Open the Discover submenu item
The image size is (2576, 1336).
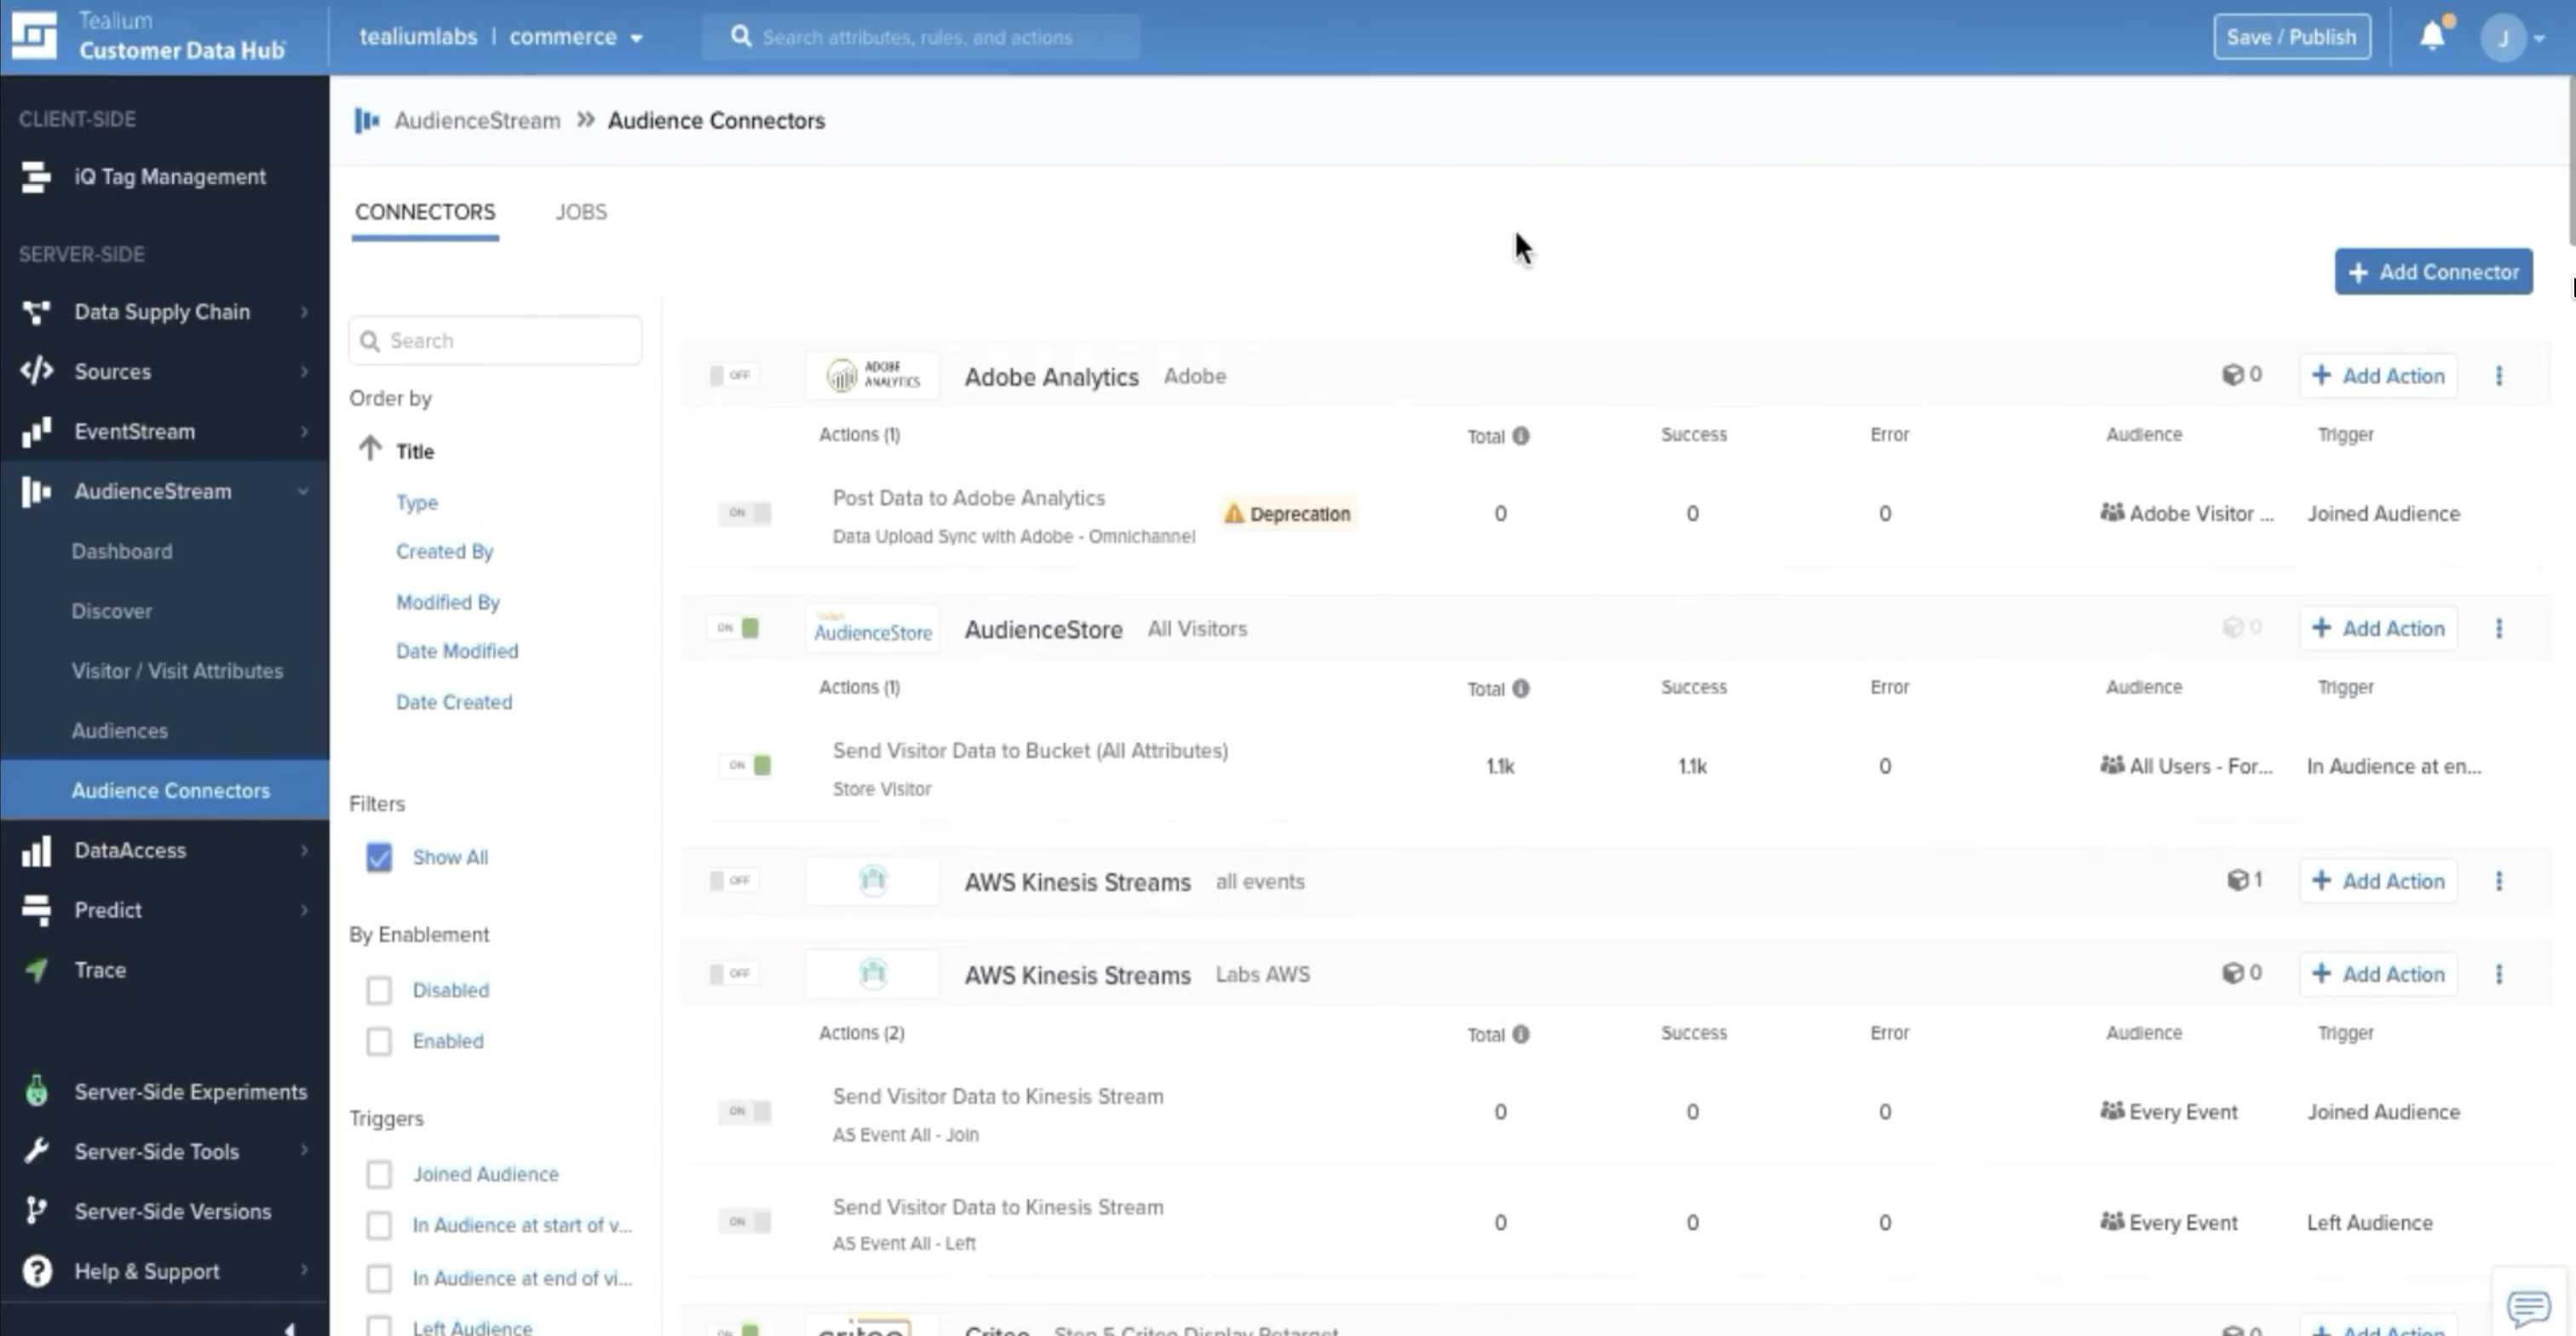pyautogui.click(x=112, y=611)
